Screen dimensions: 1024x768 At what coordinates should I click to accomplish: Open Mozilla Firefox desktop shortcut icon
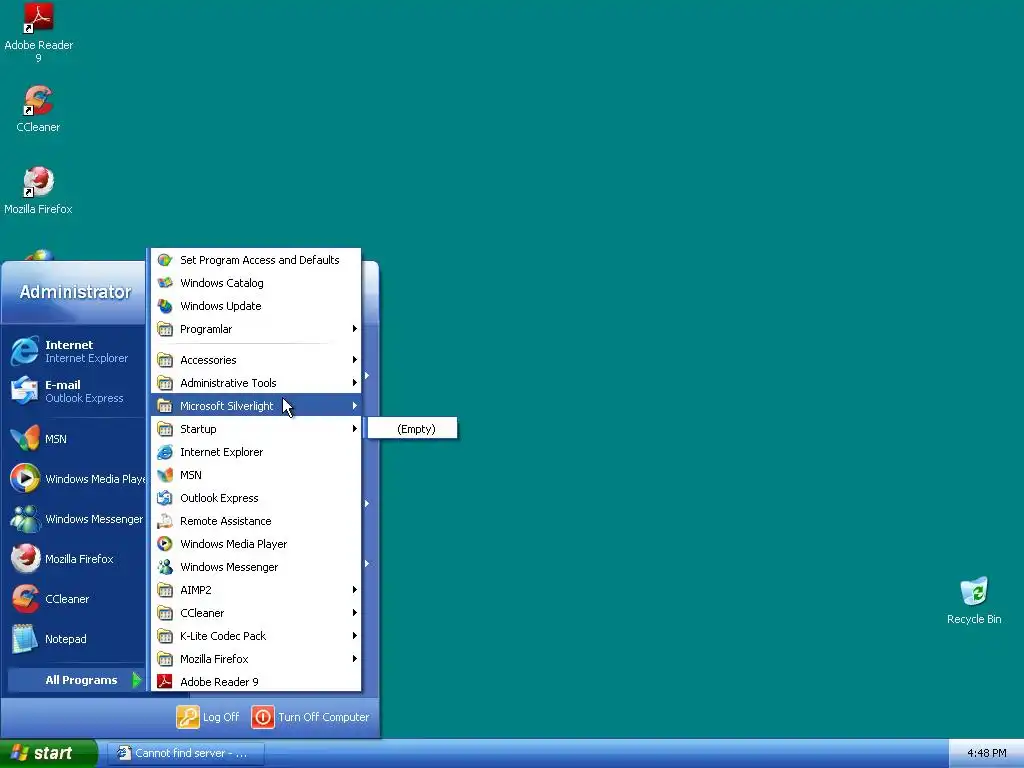point(38,182)
